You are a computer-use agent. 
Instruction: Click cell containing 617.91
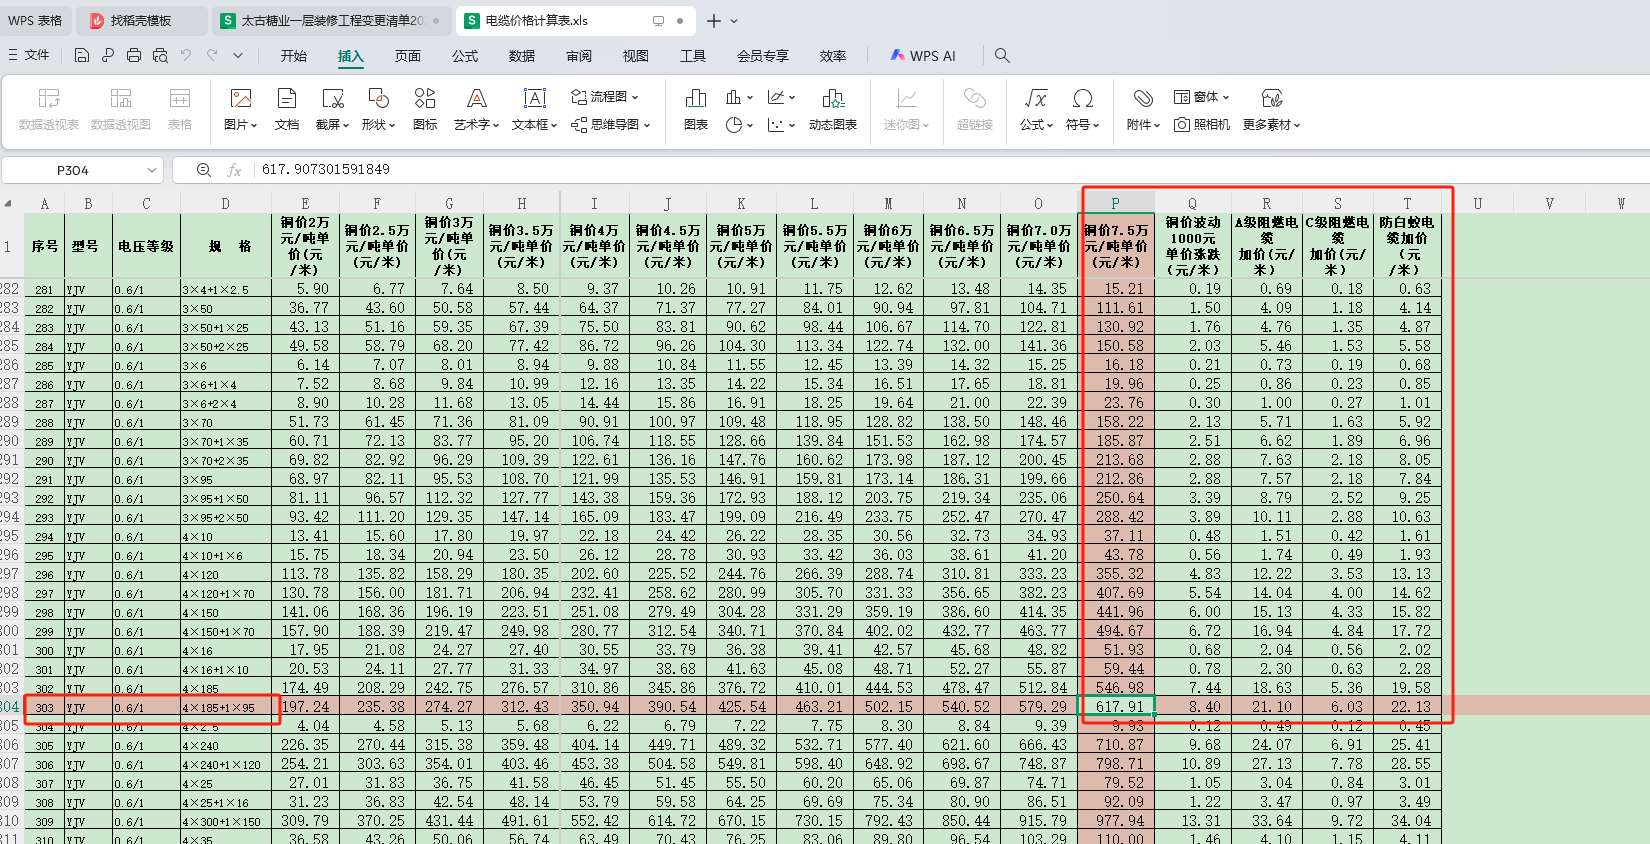tap(1117, 707)
